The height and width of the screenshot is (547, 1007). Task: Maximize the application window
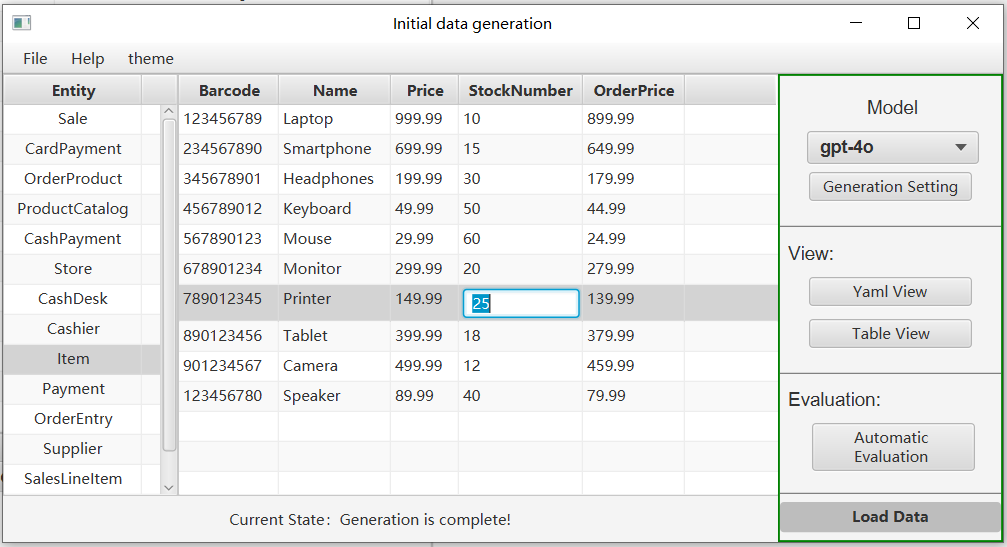click(913, 23)
